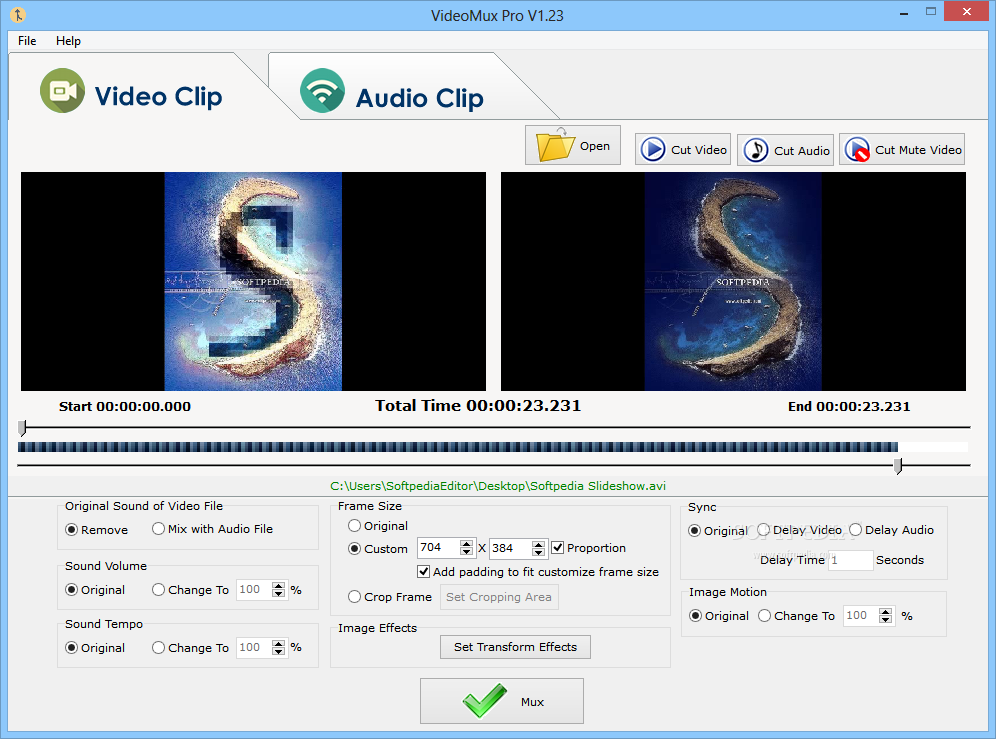
Task: Click the Video Clip camera icon
Action: [x=62, y=91]
